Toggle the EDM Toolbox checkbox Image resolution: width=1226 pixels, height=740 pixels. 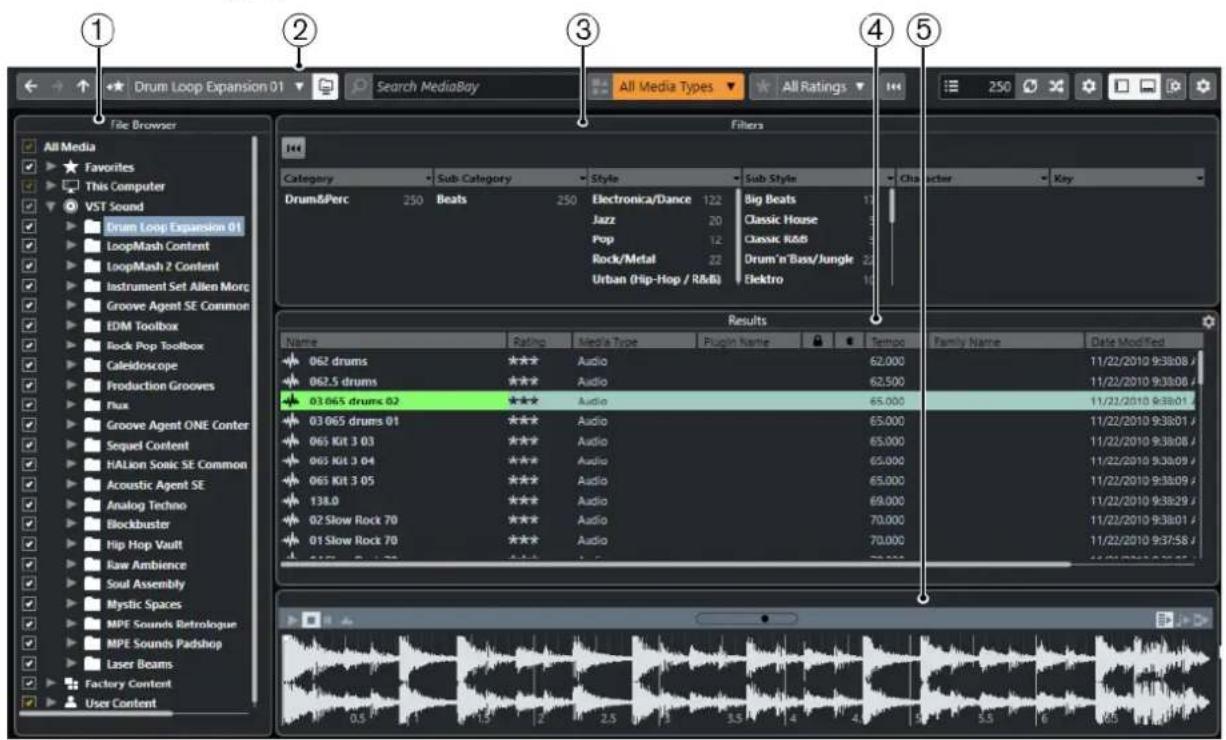pyautogui.click(x=28, y=325)
